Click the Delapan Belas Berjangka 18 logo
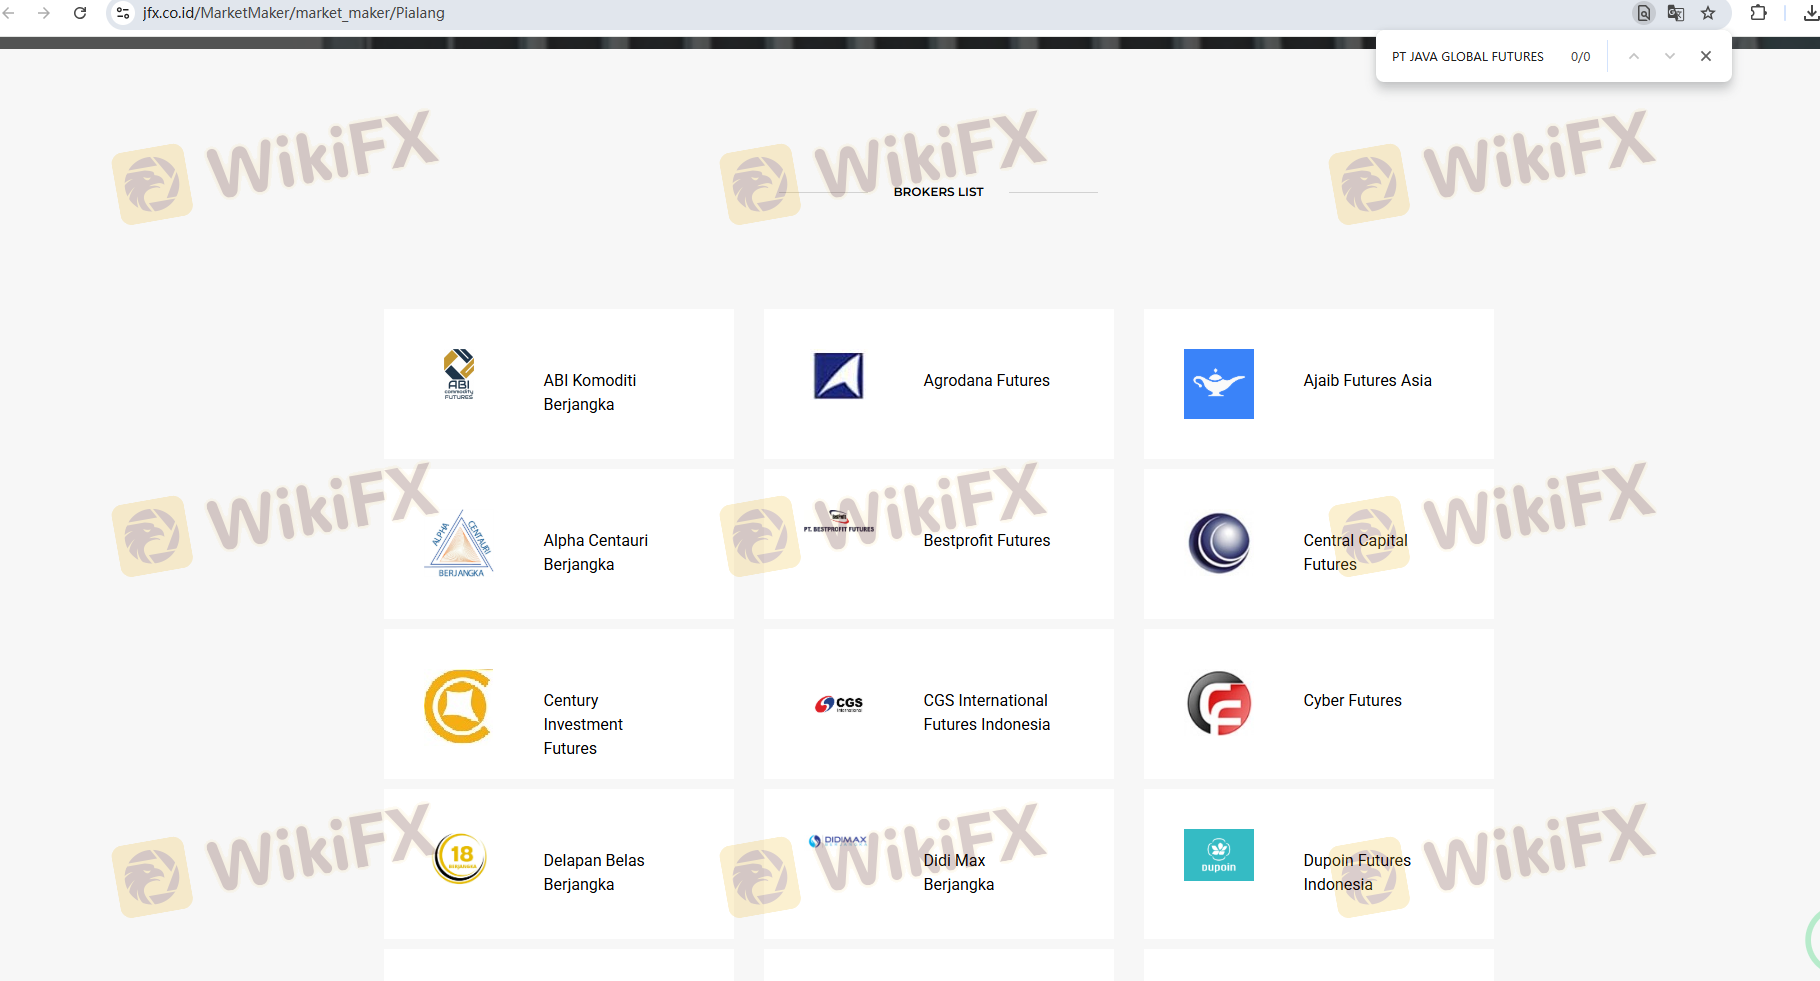The width and height of the screenshot is (1820, 981). (460, 857)
